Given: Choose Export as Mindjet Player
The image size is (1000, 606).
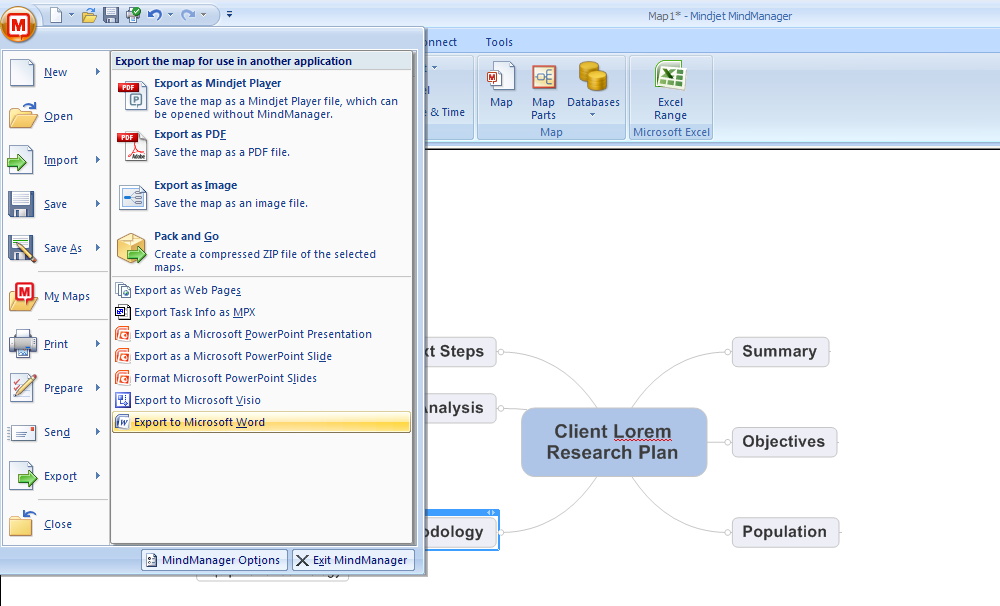Looking at the screenshot, I should tap(261, 98).
